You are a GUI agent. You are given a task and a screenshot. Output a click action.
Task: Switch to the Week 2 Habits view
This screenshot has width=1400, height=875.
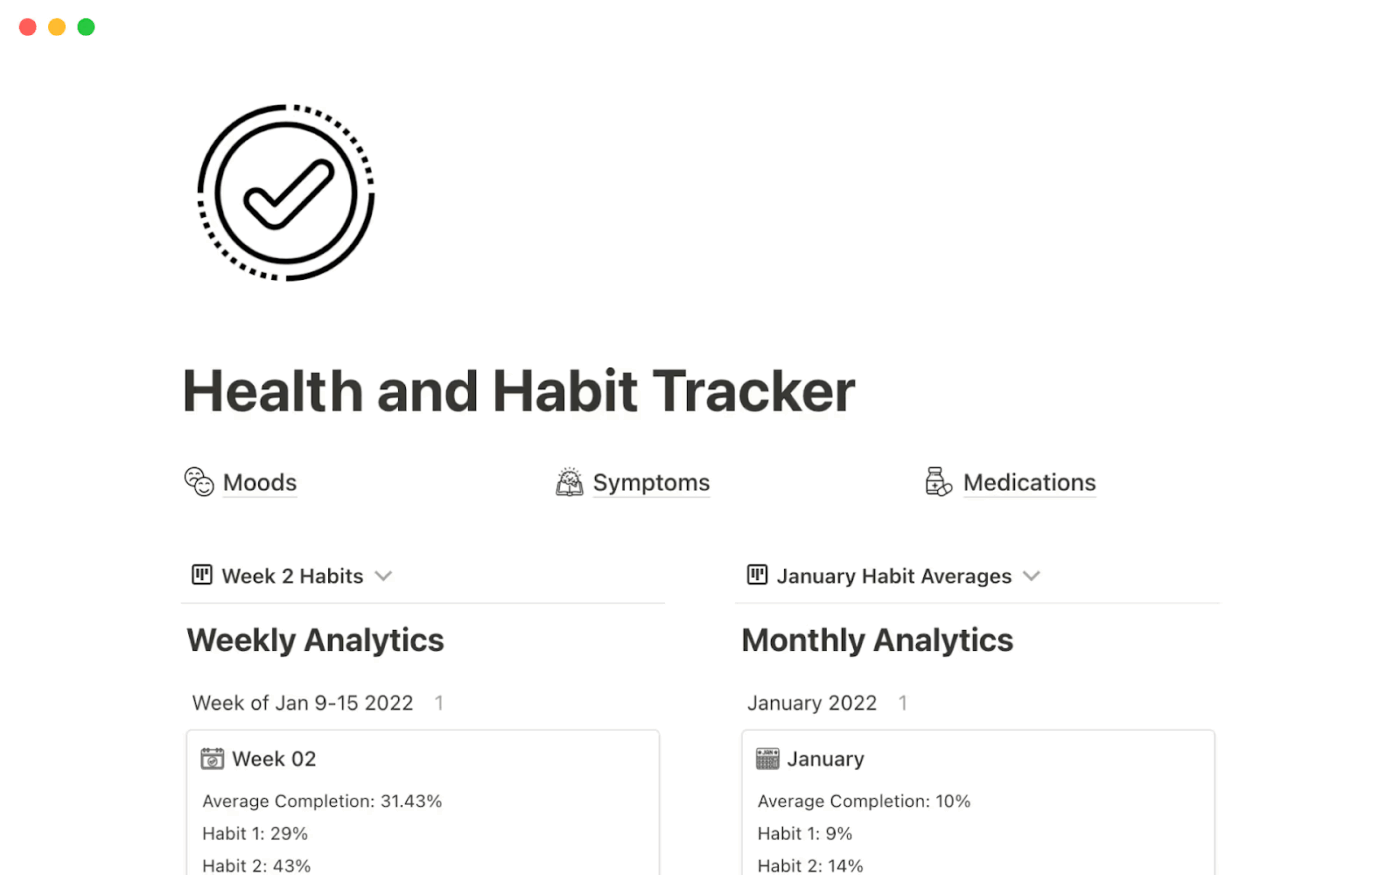coord(290,576)
